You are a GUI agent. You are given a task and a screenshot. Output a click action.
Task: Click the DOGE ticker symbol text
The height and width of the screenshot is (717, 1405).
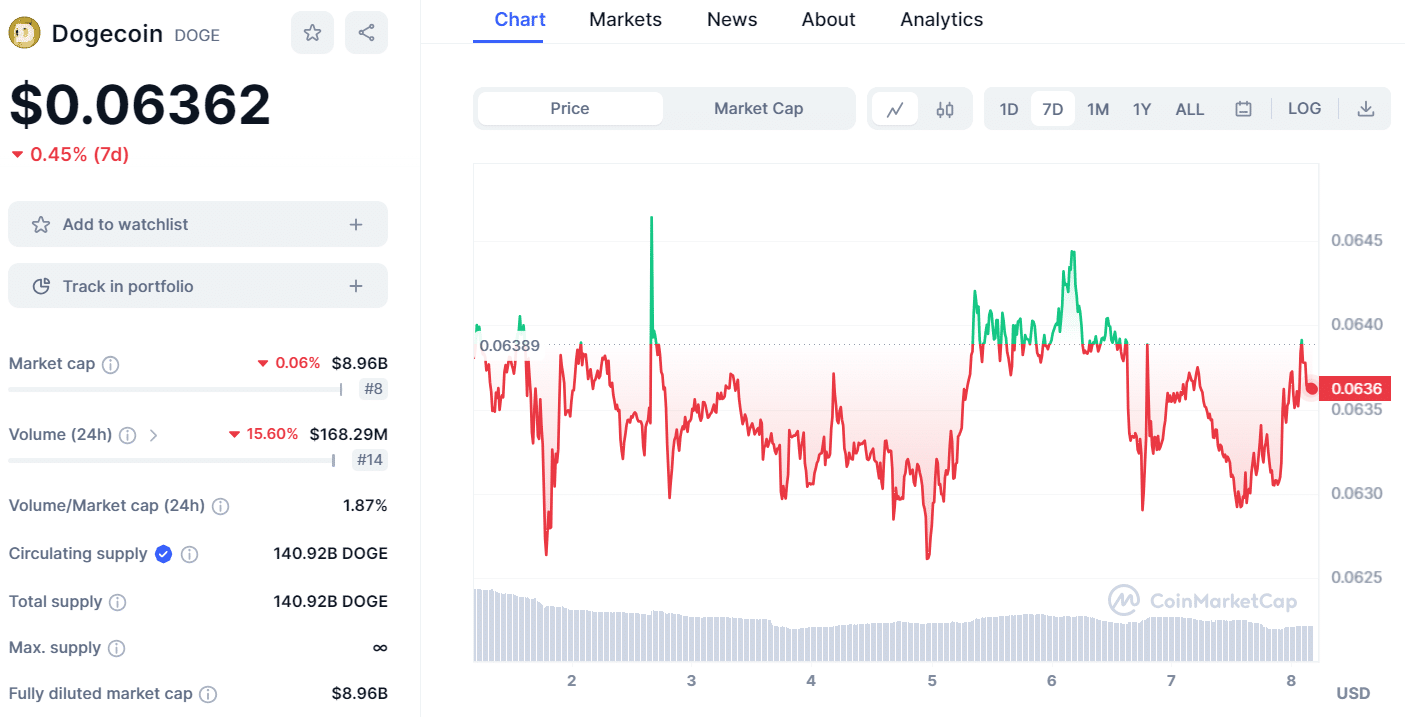point(197,35)
